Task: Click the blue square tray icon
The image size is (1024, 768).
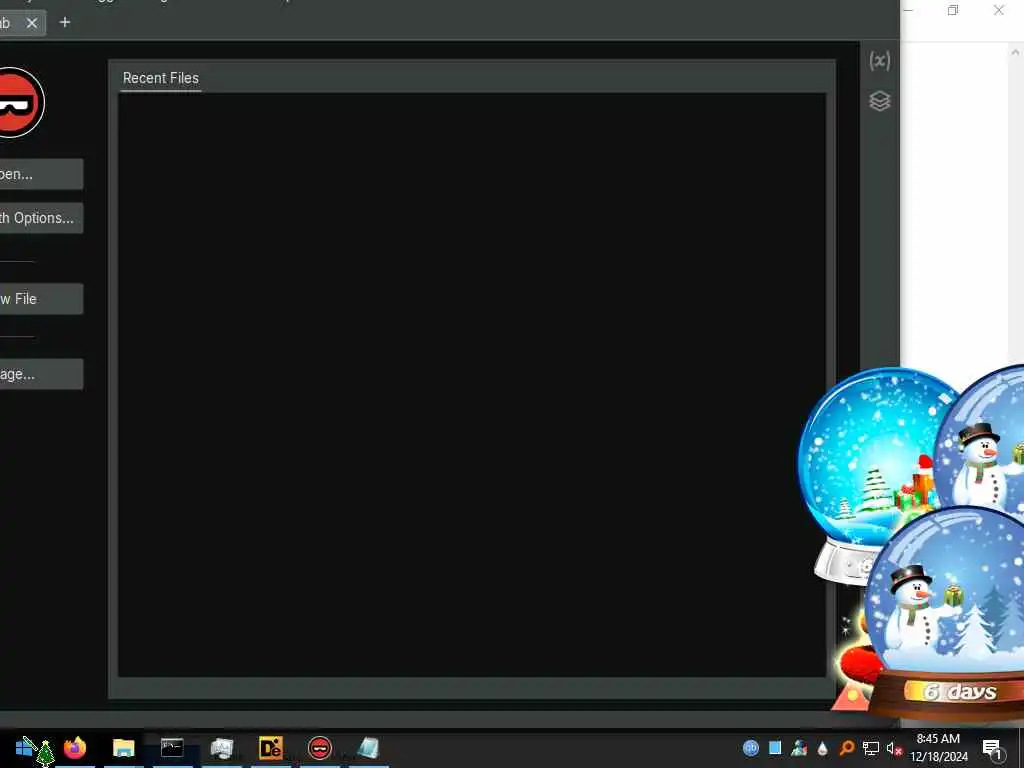Action: [775, 748]
